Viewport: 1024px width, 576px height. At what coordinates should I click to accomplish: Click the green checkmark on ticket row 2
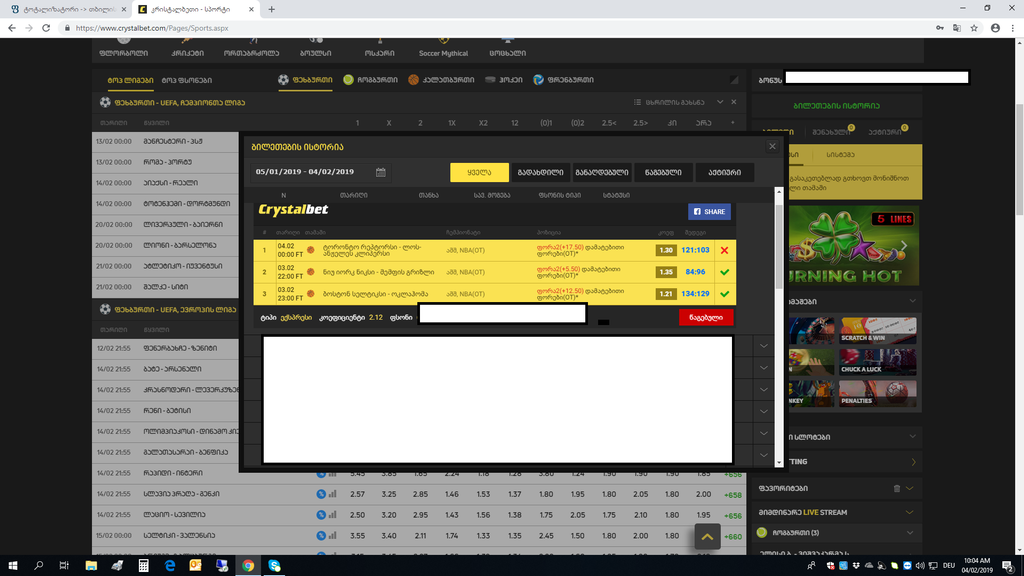tap(724, 272)
